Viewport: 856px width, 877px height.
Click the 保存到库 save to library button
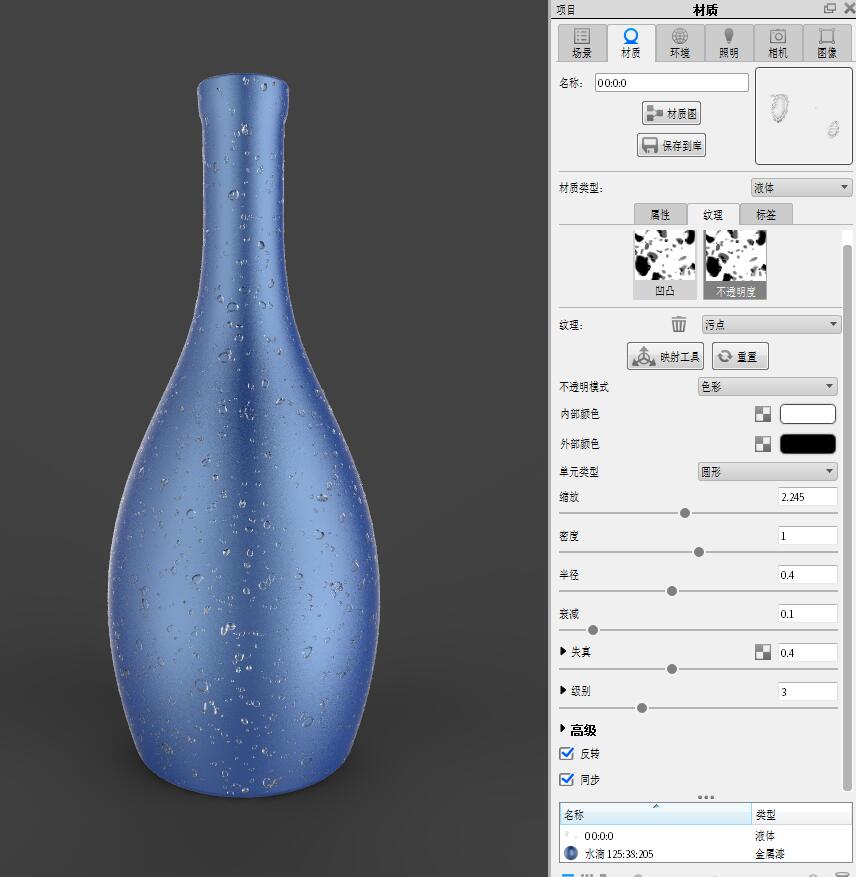[x=671, y=145]
